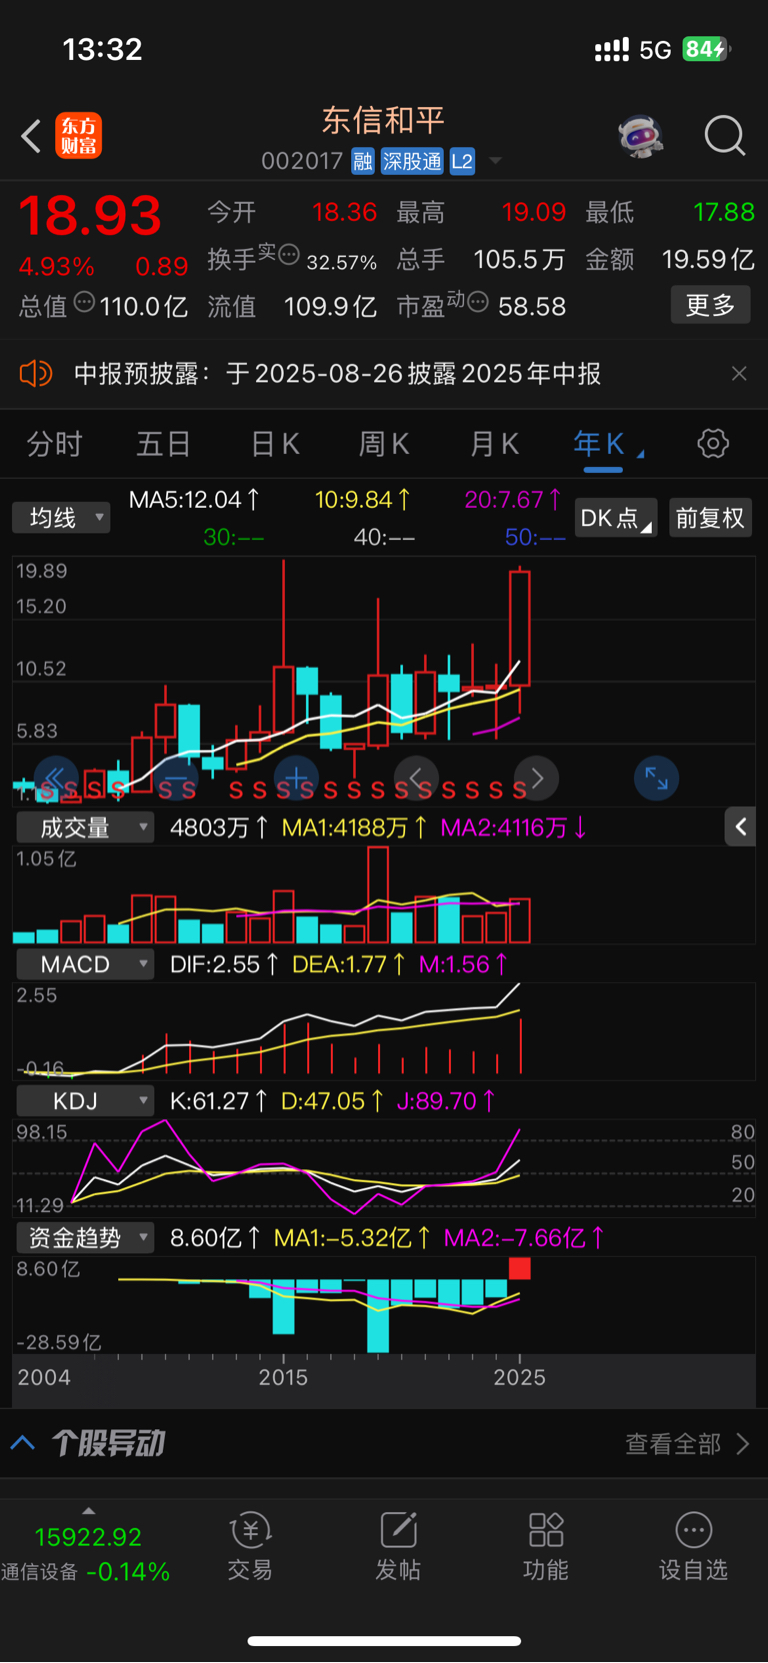Tap the back arrow icon
The height and width of the screenshot is (1663, 768).
[x=31, y=136]
